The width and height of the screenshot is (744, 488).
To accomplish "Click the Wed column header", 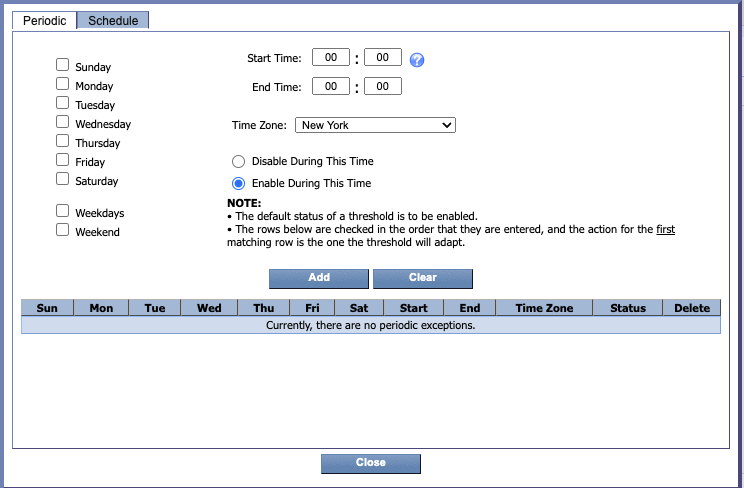I will pos(209,308).
